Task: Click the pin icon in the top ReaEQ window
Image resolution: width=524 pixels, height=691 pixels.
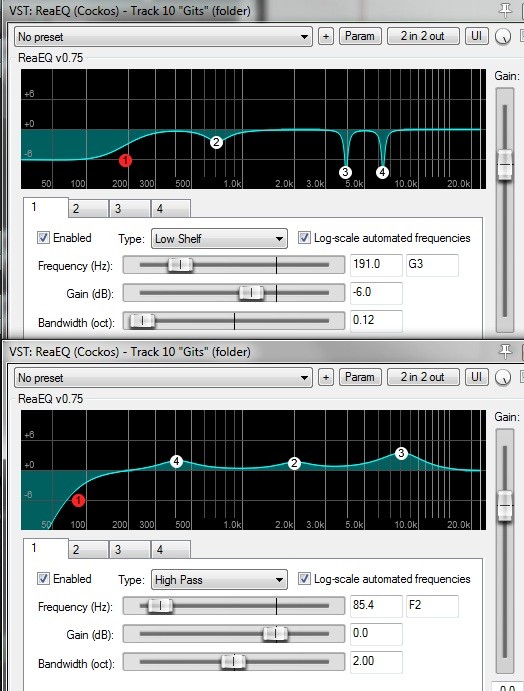Action: click(505, 11)
